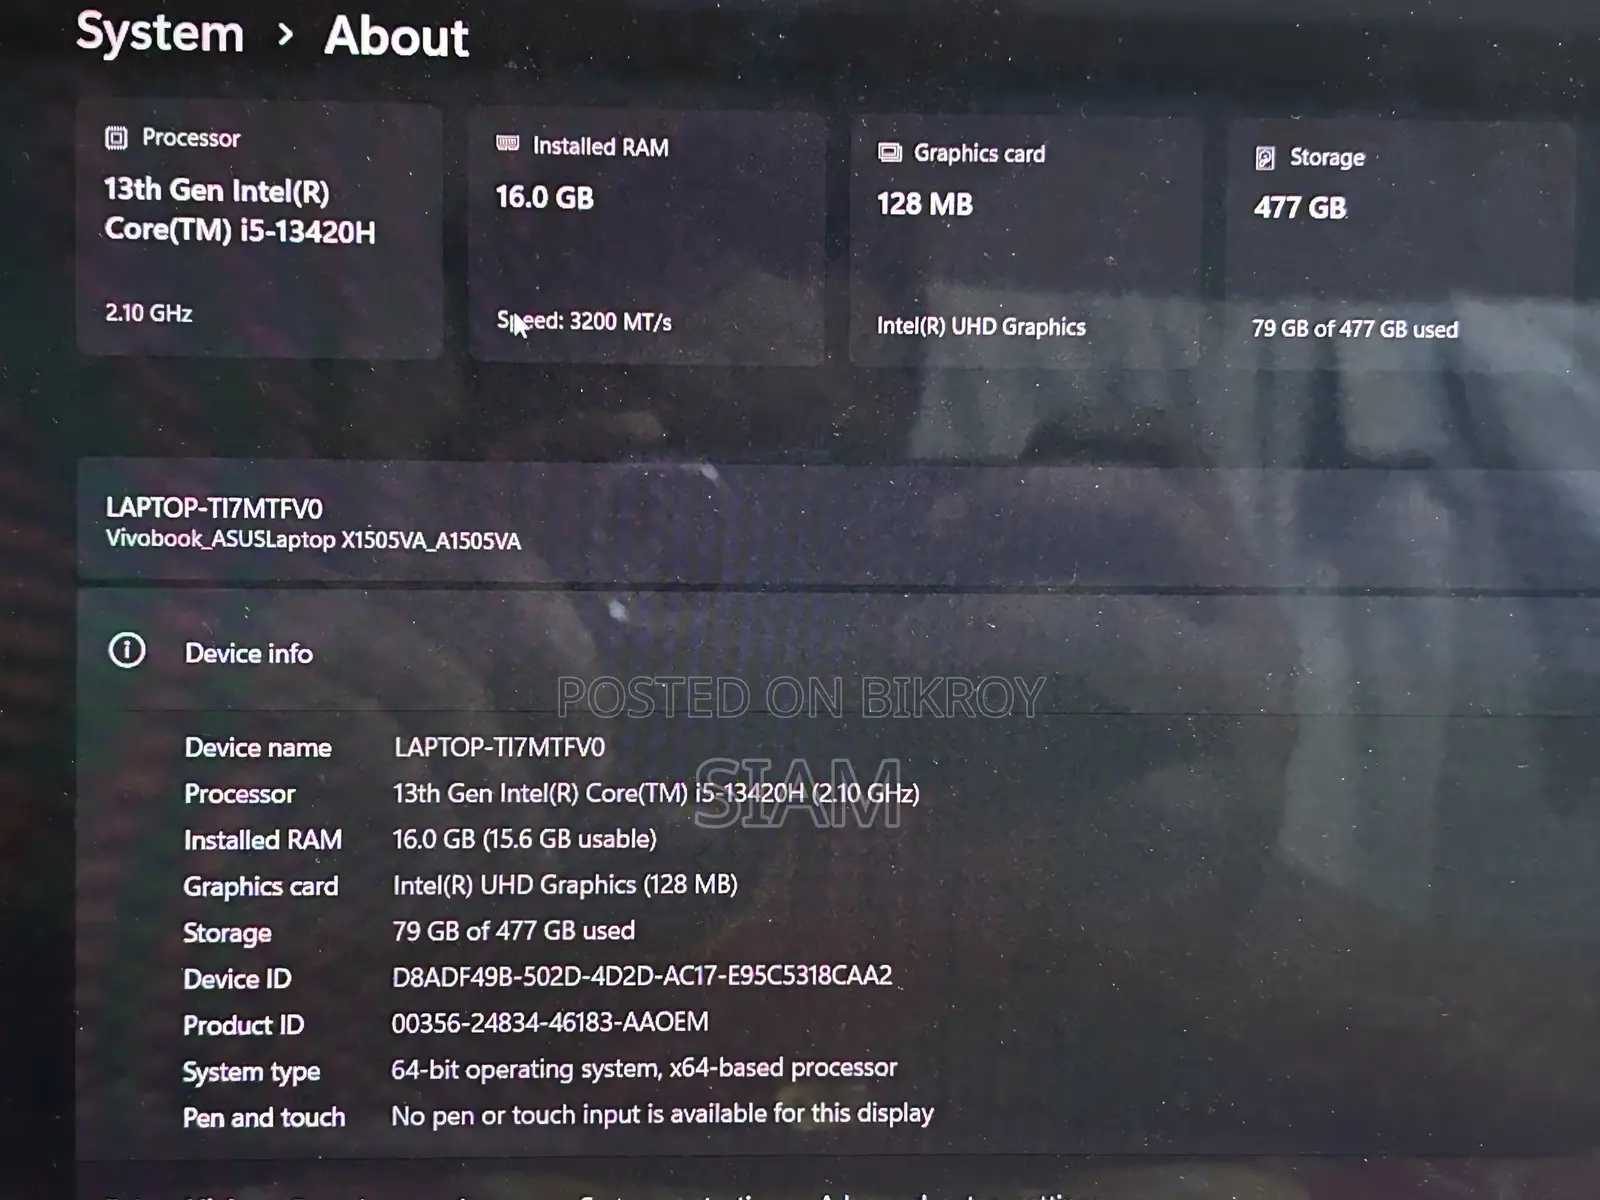Select '79 GB of 477 GB used' row value

pos(513,931)
